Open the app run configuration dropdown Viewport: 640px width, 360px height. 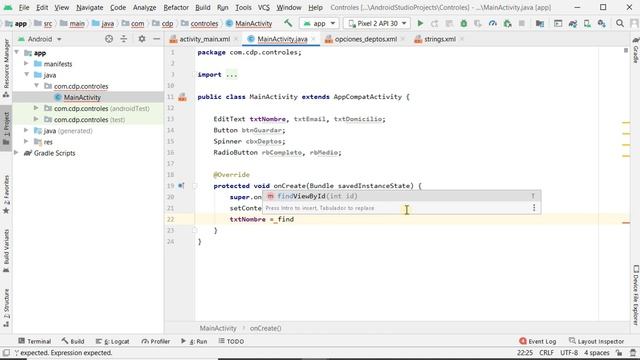(319, 23)
